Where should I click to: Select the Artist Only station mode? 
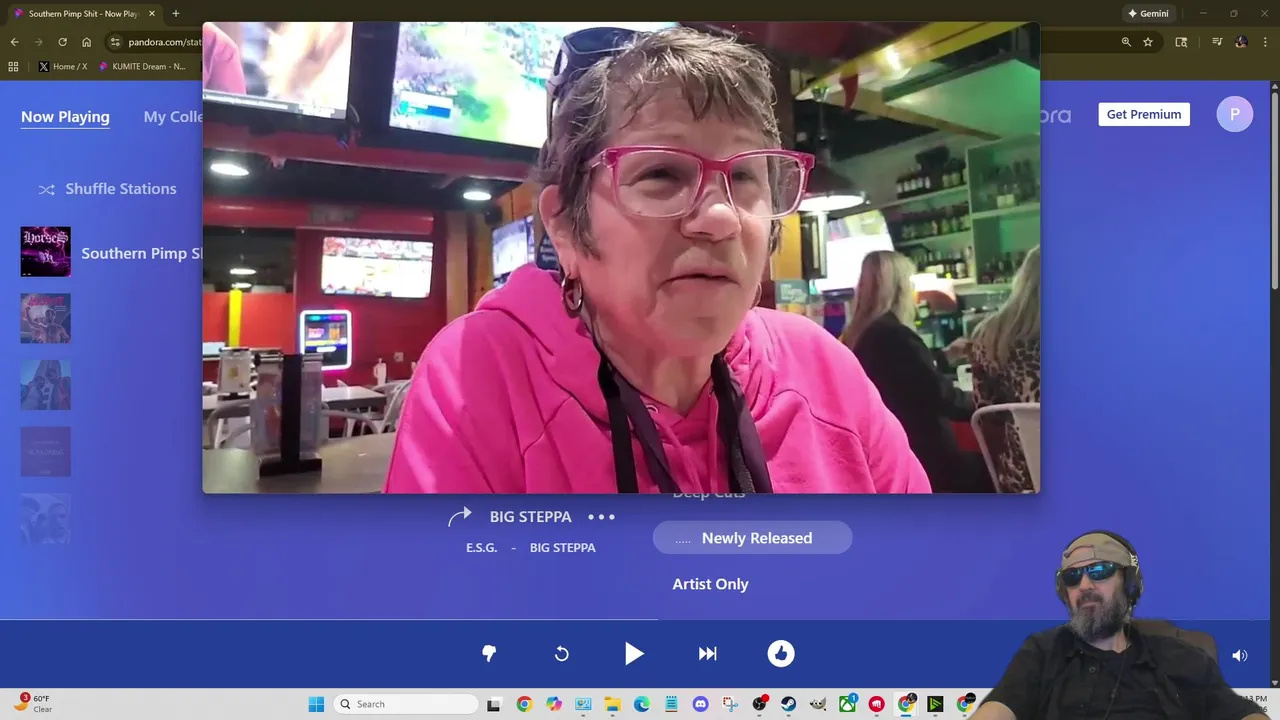click(x=710, y=584)
